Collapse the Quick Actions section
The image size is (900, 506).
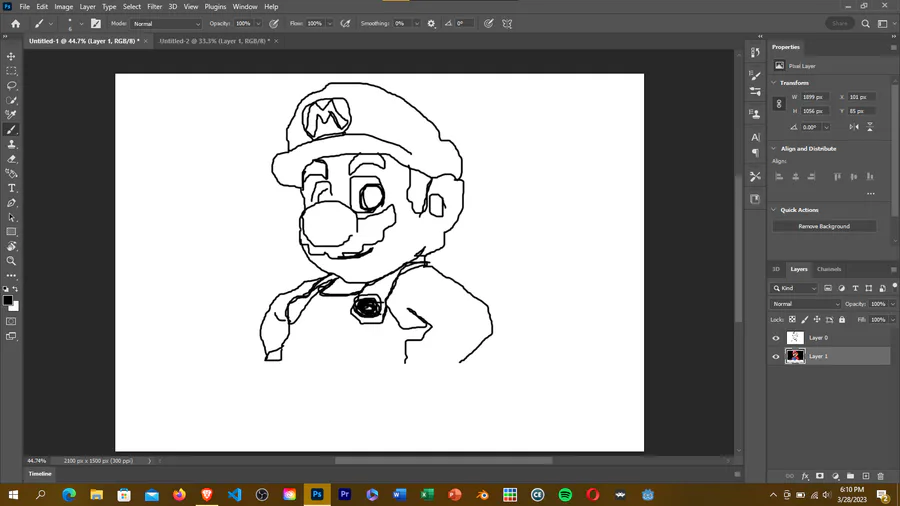click(774, 210)
